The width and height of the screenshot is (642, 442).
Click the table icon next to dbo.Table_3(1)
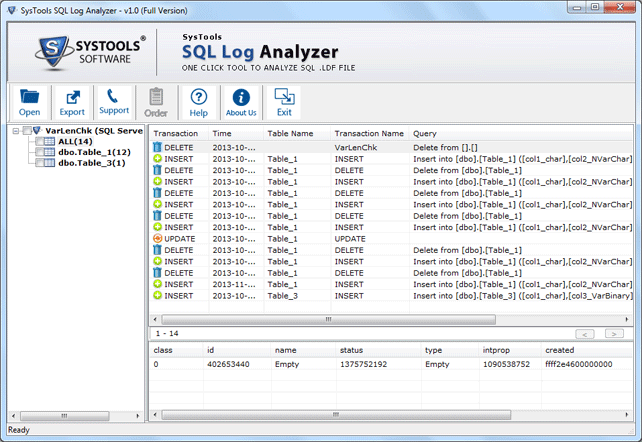(49, 163)
